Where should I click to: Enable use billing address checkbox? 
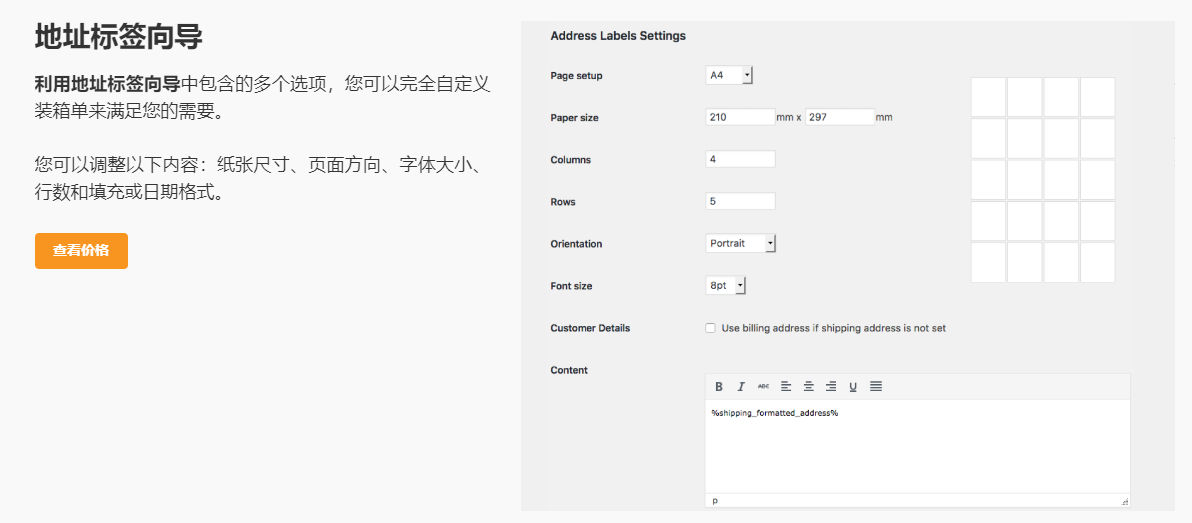(710, 328)
